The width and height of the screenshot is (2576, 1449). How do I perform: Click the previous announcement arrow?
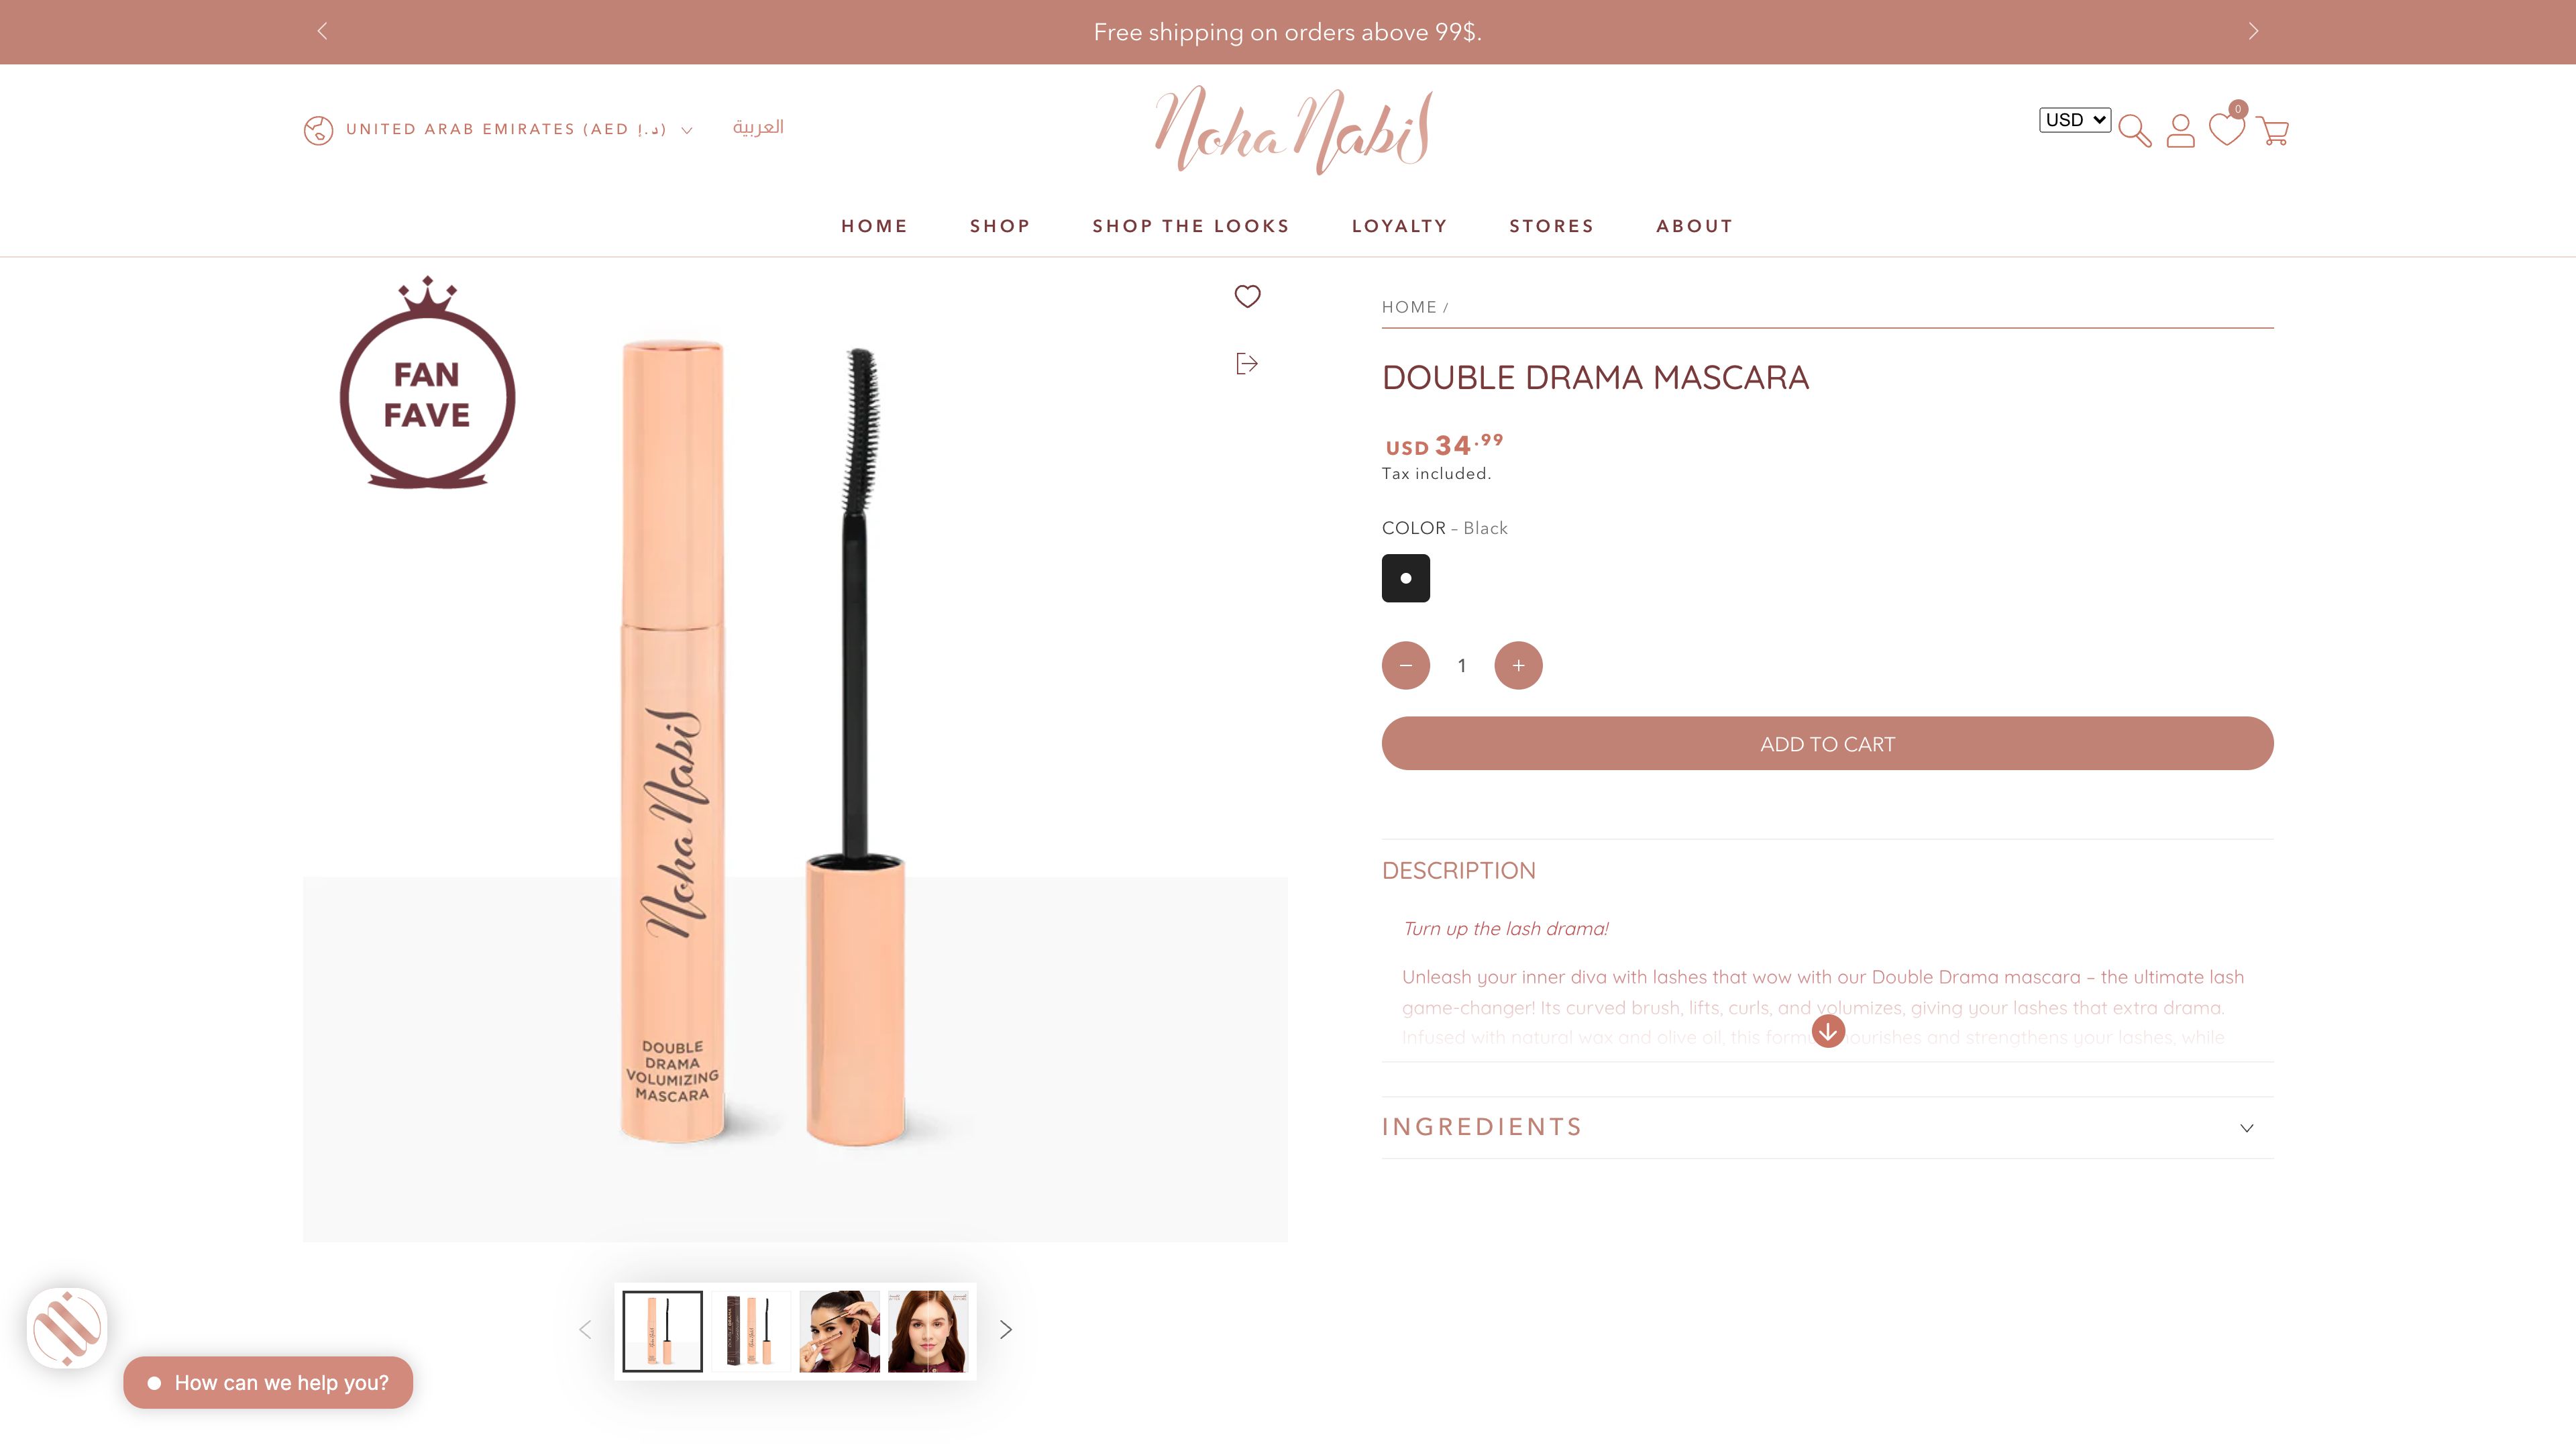coord(322,31)
